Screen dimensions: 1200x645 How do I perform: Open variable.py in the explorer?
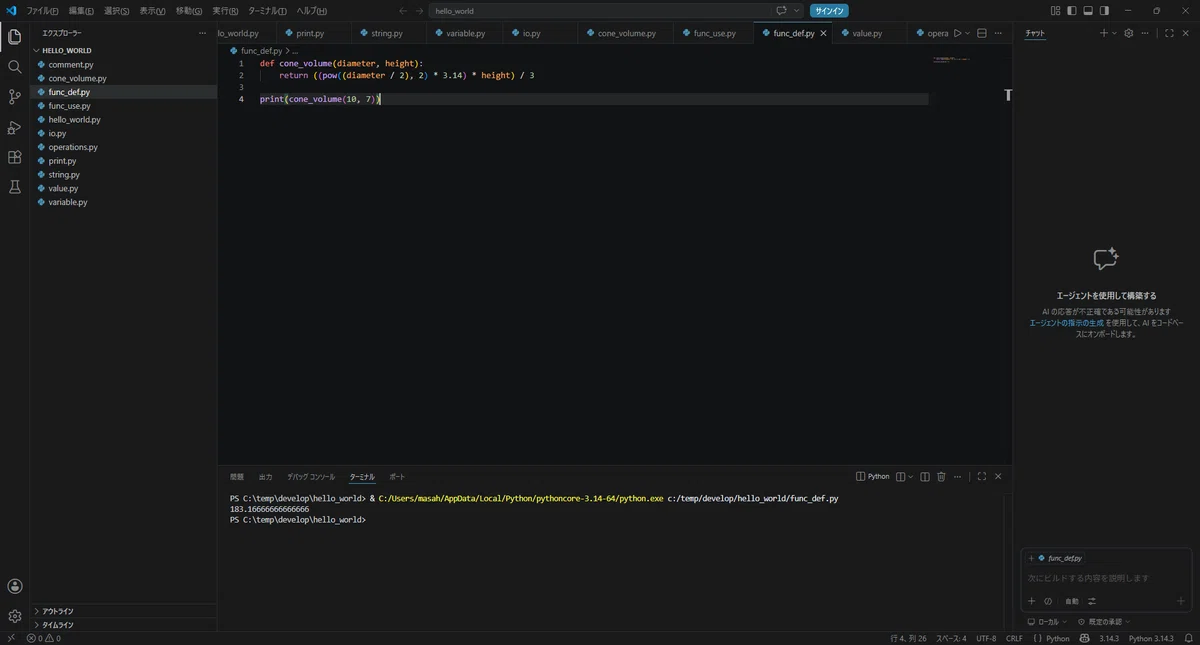(68, 202)
